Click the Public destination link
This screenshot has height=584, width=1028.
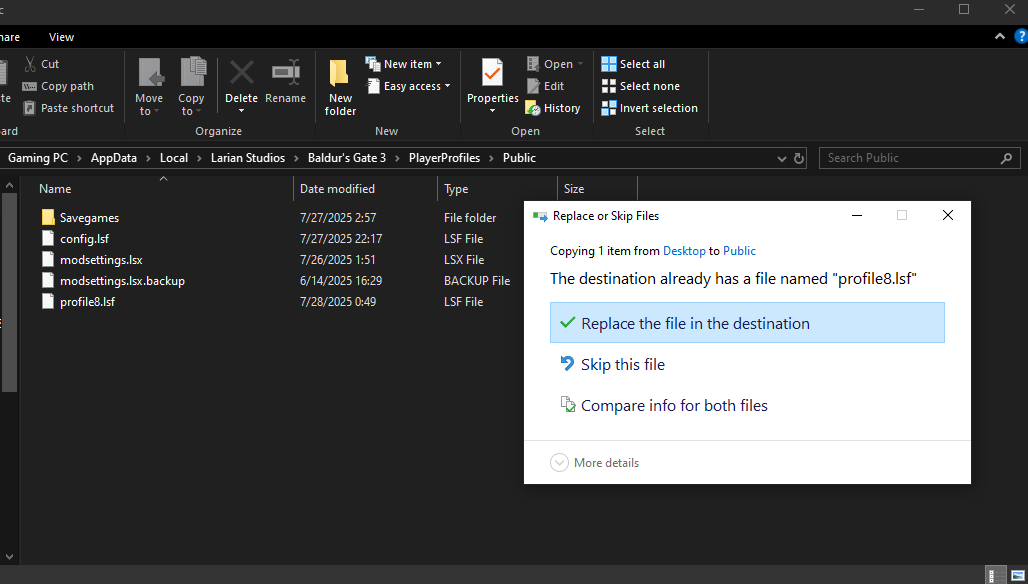point(739,251)
